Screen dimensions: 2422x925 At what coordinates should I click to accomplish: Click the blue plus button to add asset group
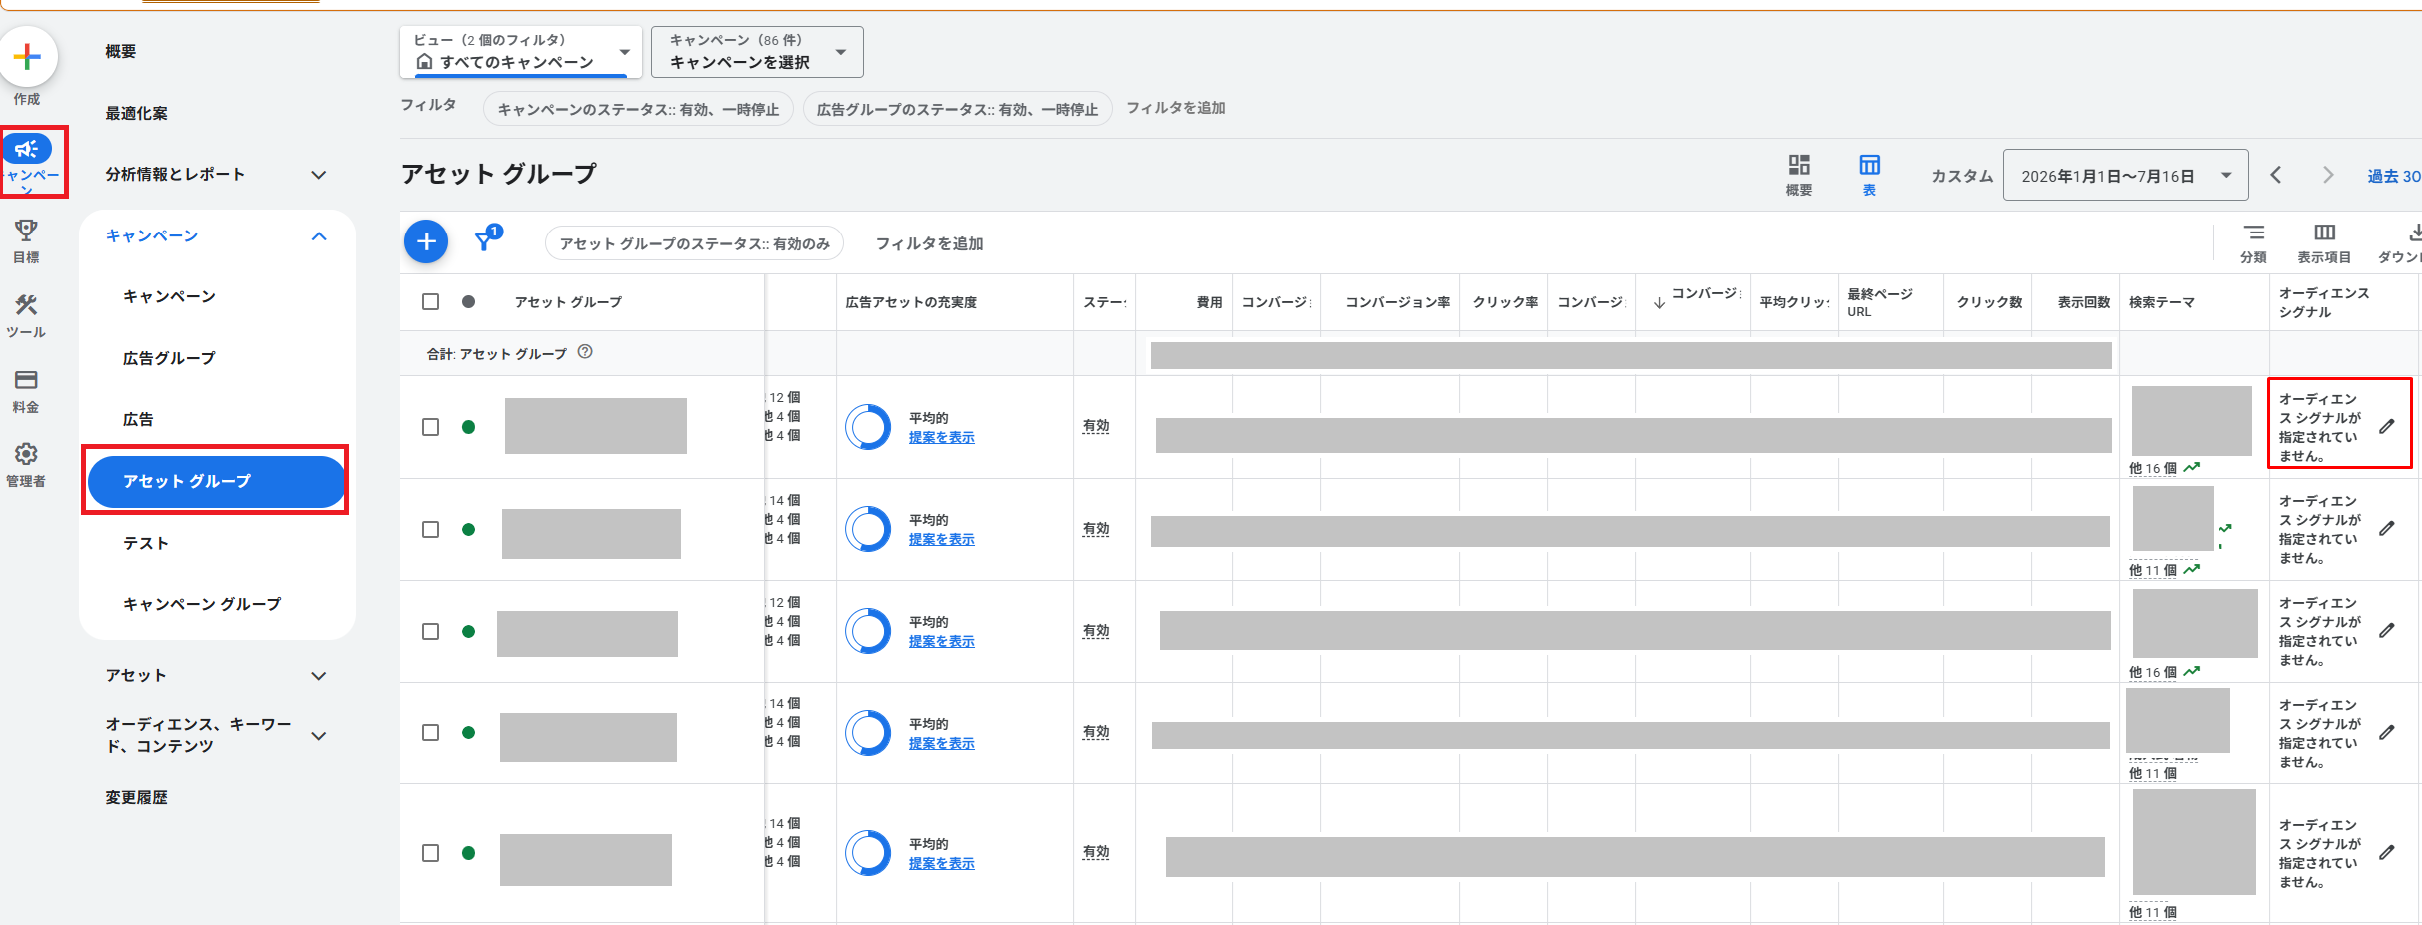pos(426,241)
